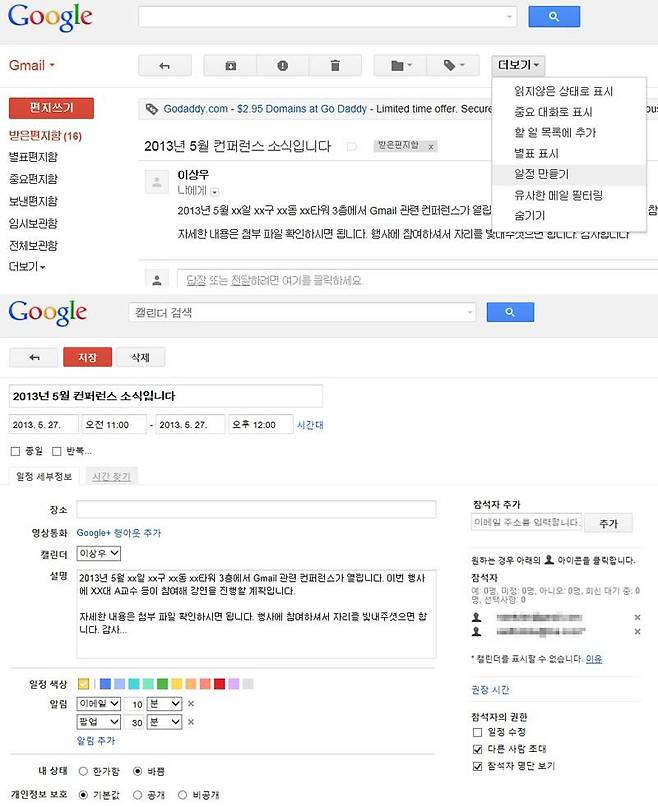Click the Google logo in Calendar
Viewport: 658px width, 807px height.
click(x=47, y=312)
